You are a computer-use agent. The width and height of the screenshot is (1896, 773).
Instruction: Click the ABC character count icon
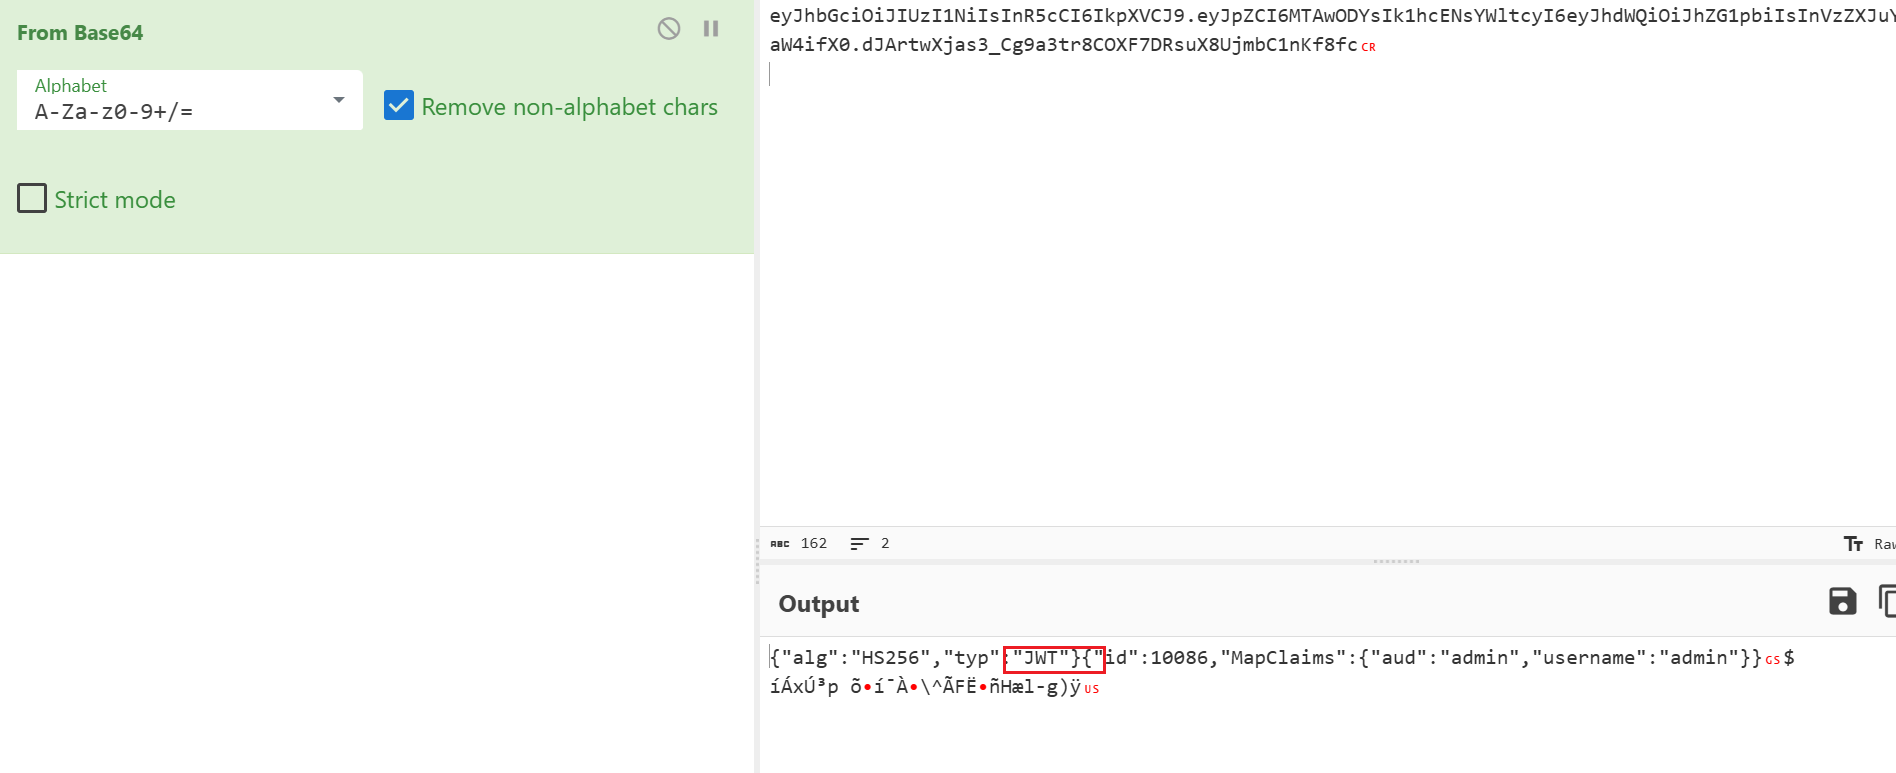780,544
